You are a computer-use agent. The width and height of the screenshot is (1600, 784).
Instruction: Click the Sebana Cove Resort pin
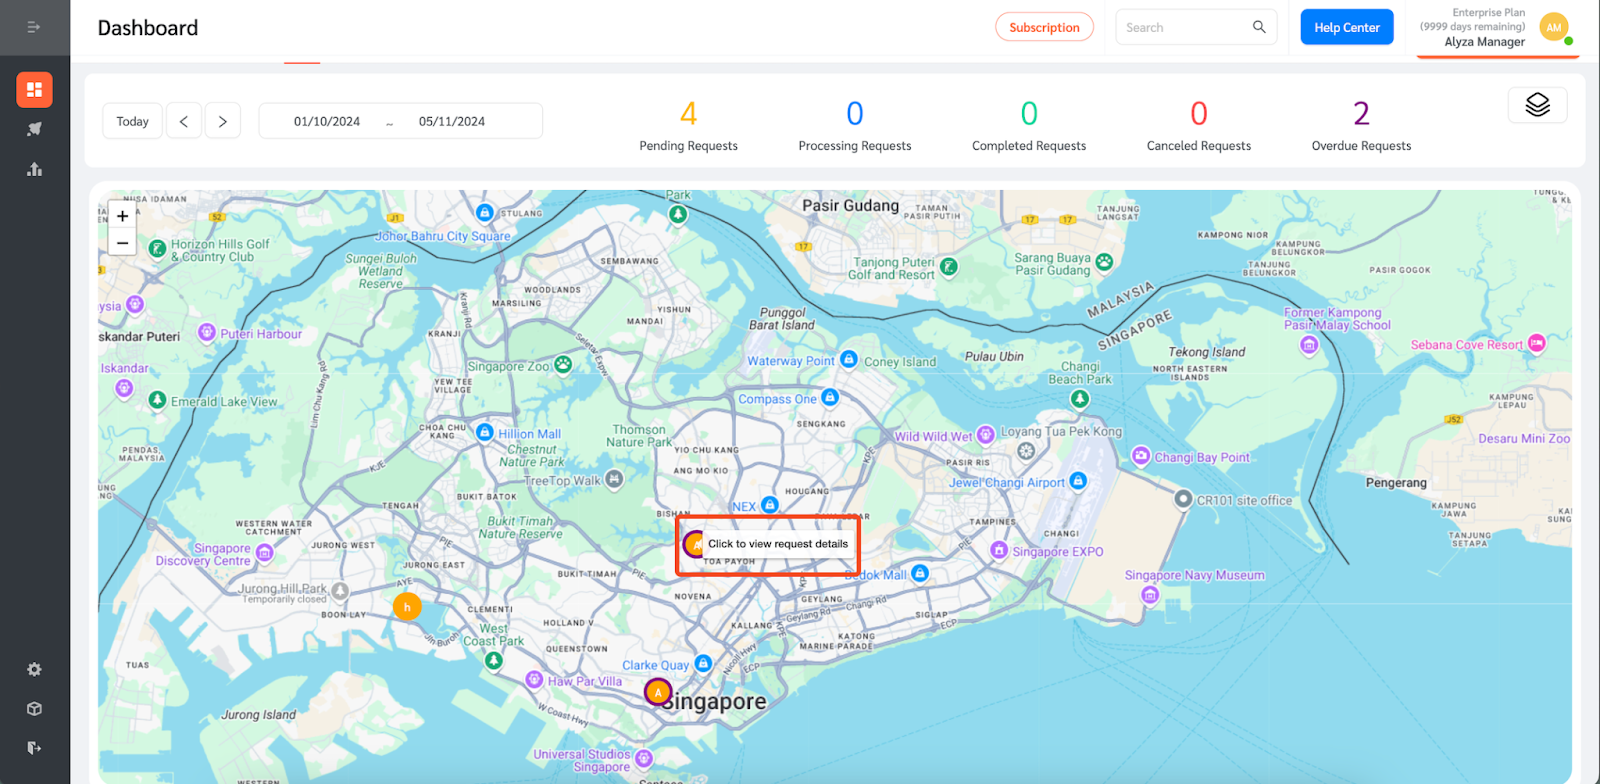click(x=1536, y=343)
